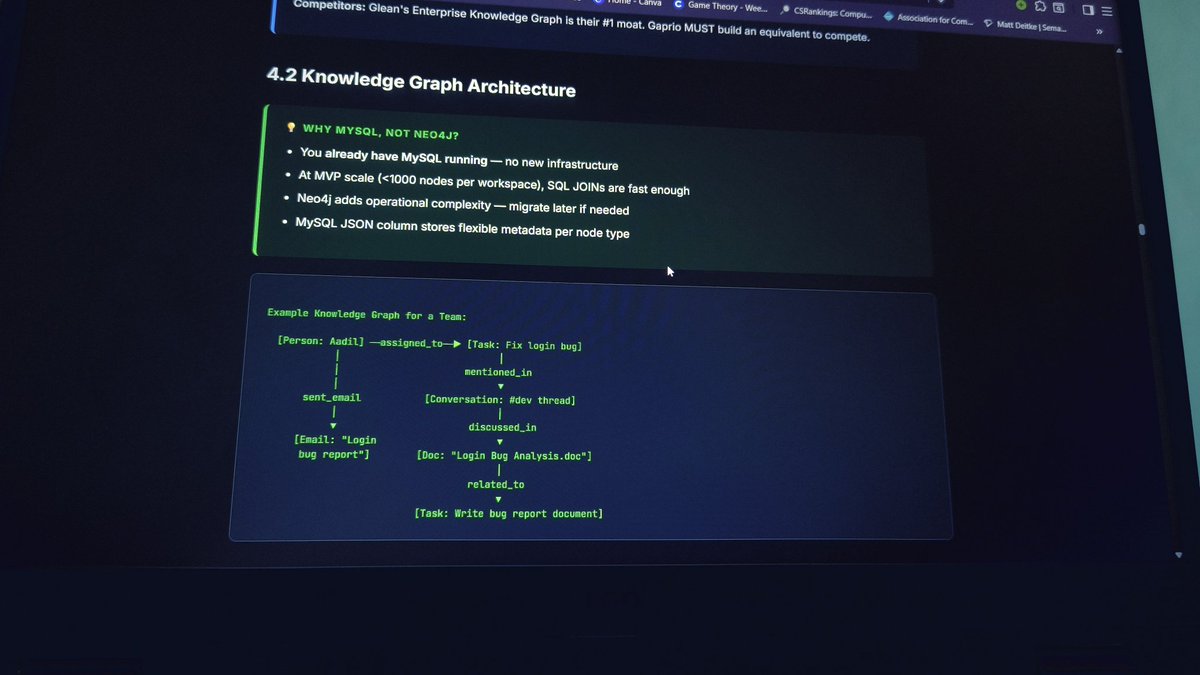This screenshot has width=1200, height=675.
Task: Open the extensions puzzle icon
Action: pos(1040,6)
